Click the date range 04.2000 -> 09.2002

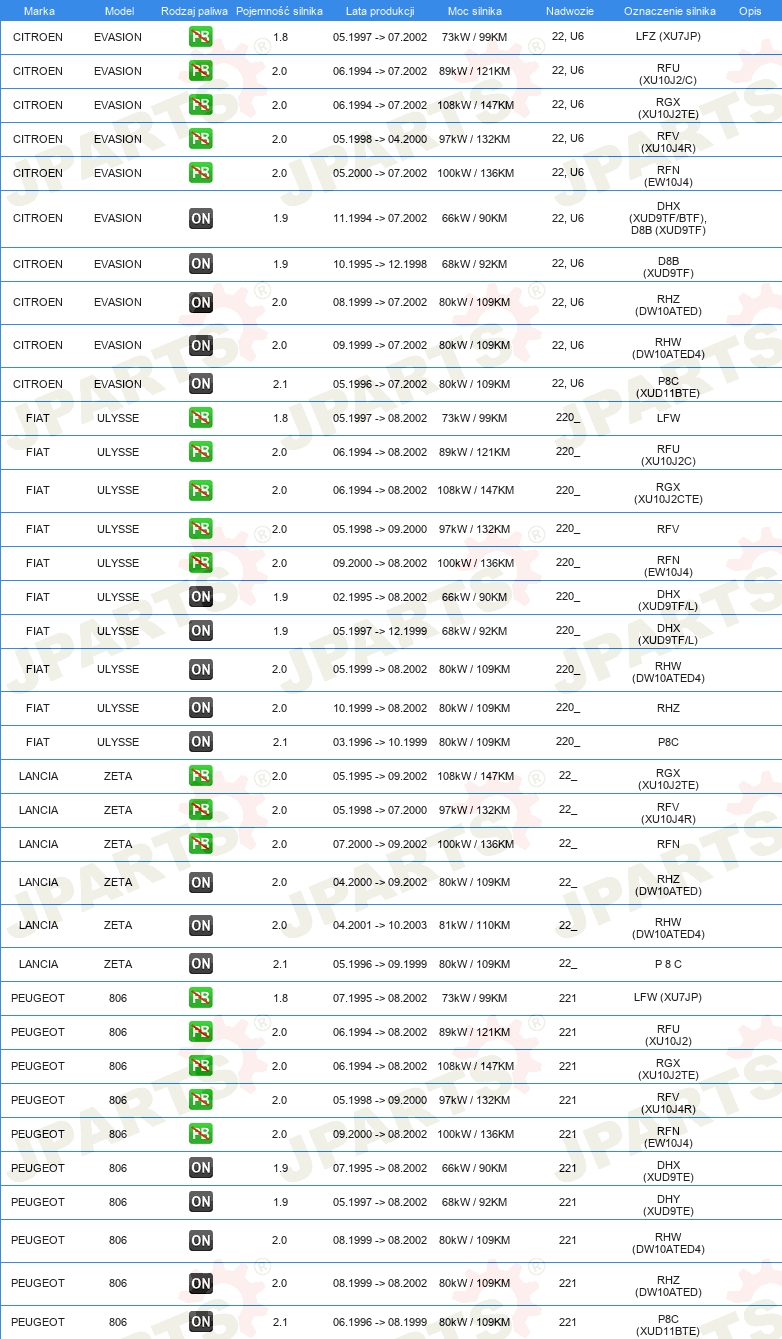[380, 882]
